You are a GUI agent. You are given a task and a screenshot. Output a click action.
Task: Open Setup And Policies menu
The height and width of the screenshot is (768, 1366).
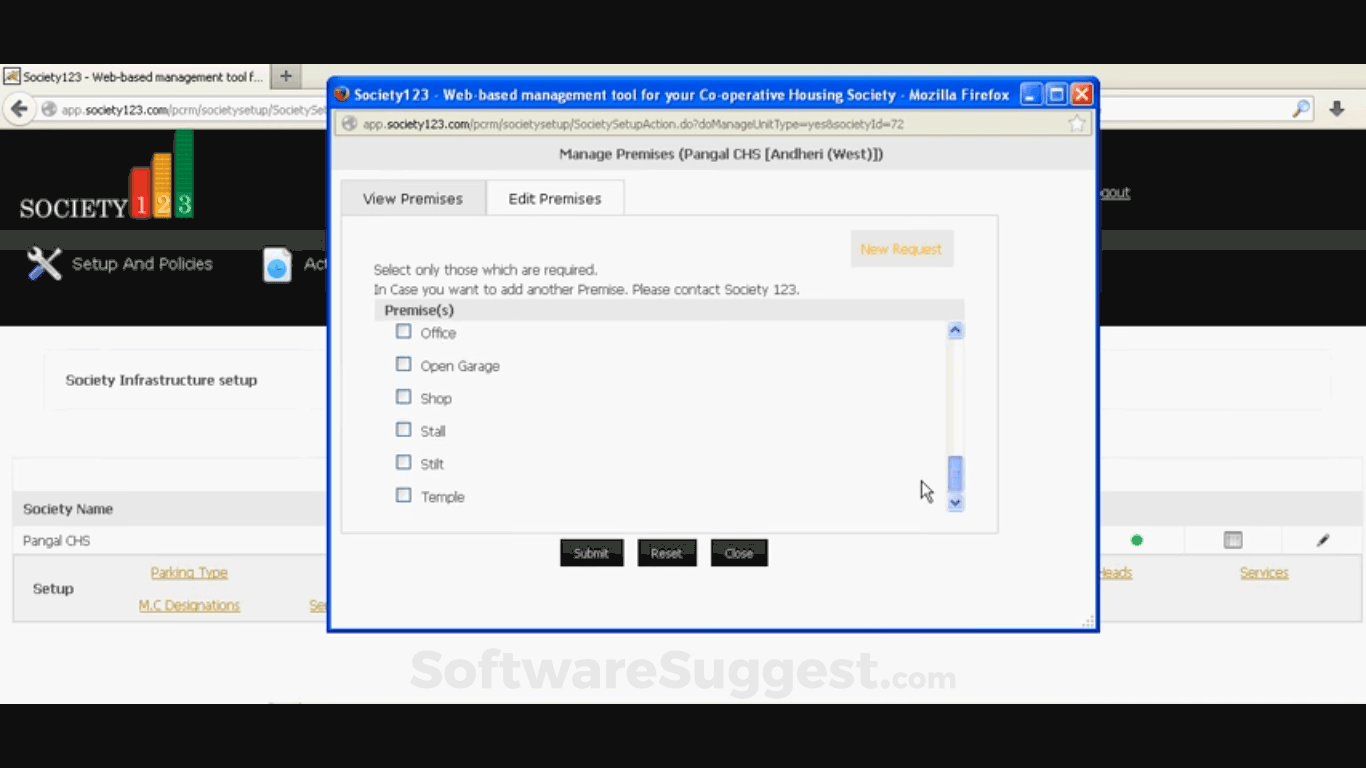(x=142, y=264)
